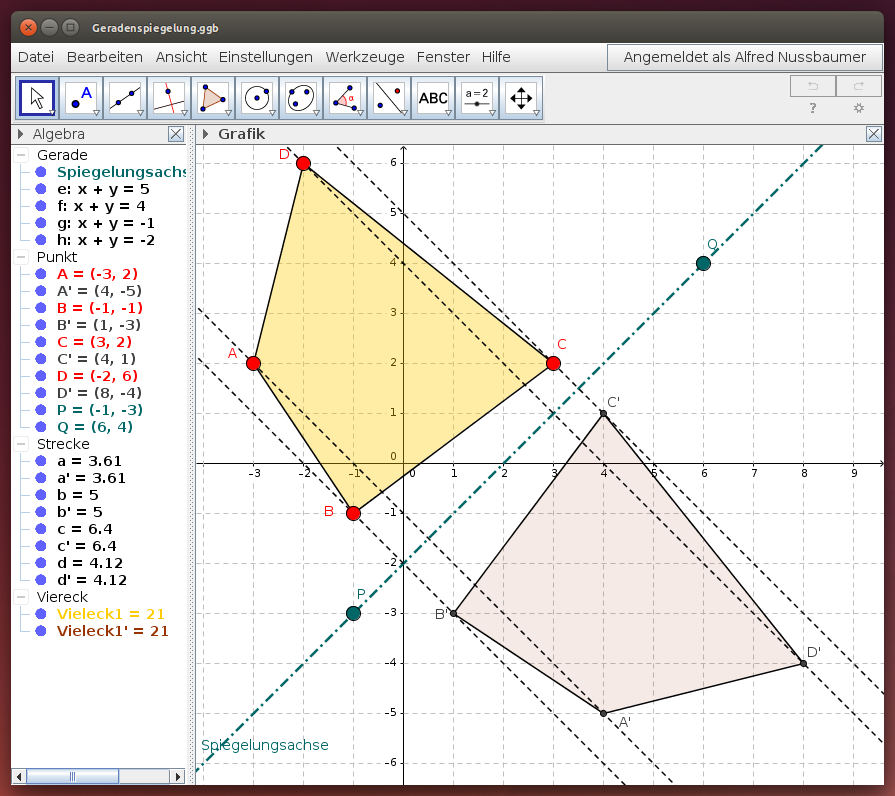Viewport: 895px width, 796px height.
Task: Open the Move Graphics View tool dropdown arrow
Action: (x=536, y=113)
